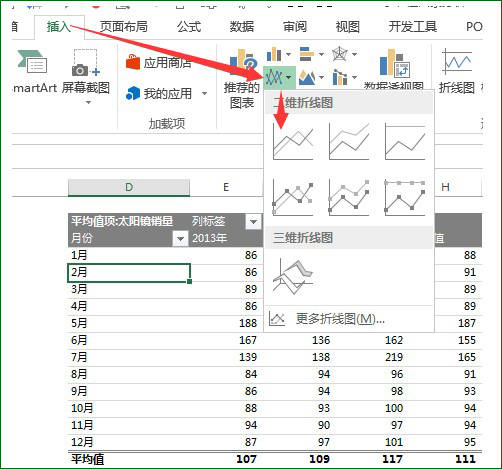Click the 我的应用 button

(x=159, y=93)
